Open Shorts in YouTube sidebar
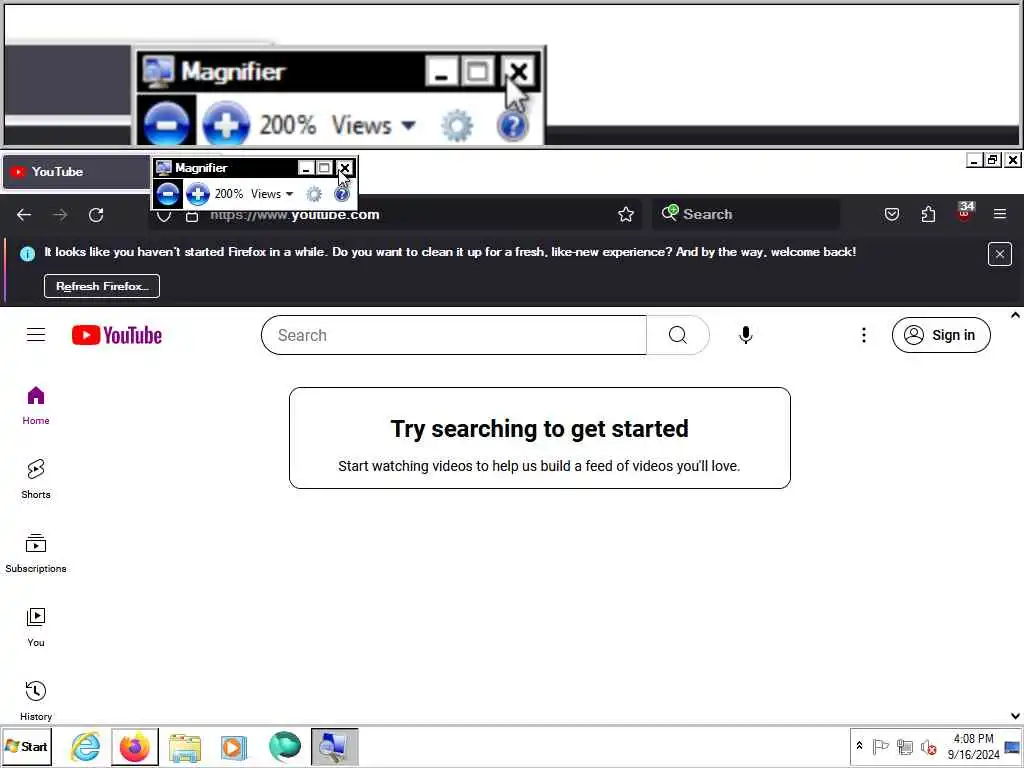 pos(36,479)
